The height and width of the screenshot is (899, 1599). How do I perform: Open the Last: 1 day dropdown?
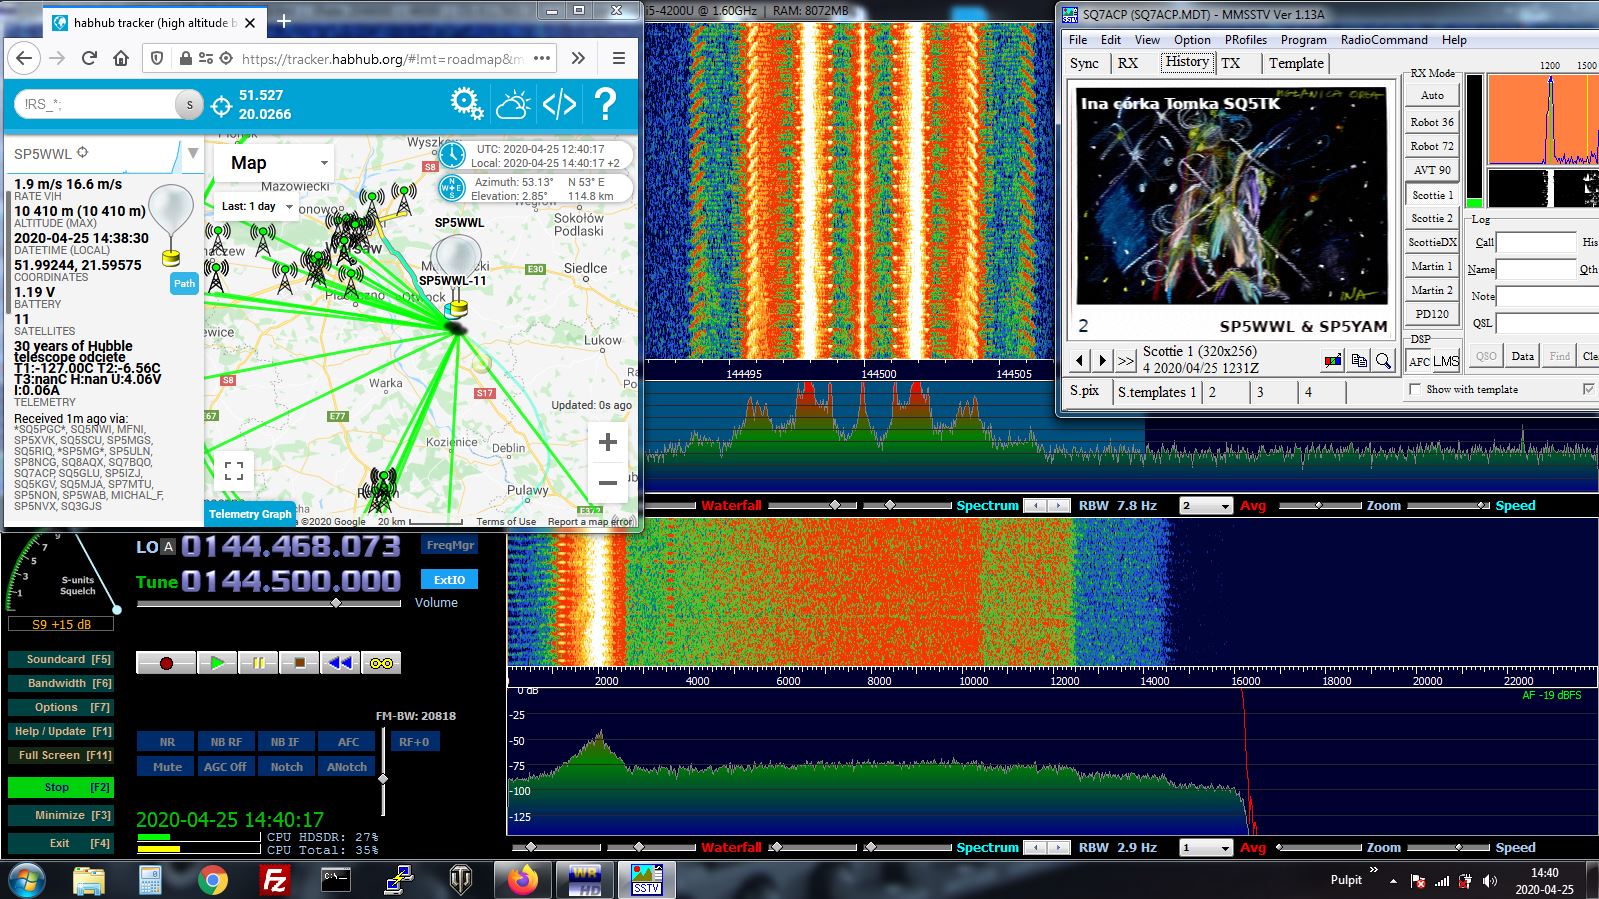pos(256,207)
